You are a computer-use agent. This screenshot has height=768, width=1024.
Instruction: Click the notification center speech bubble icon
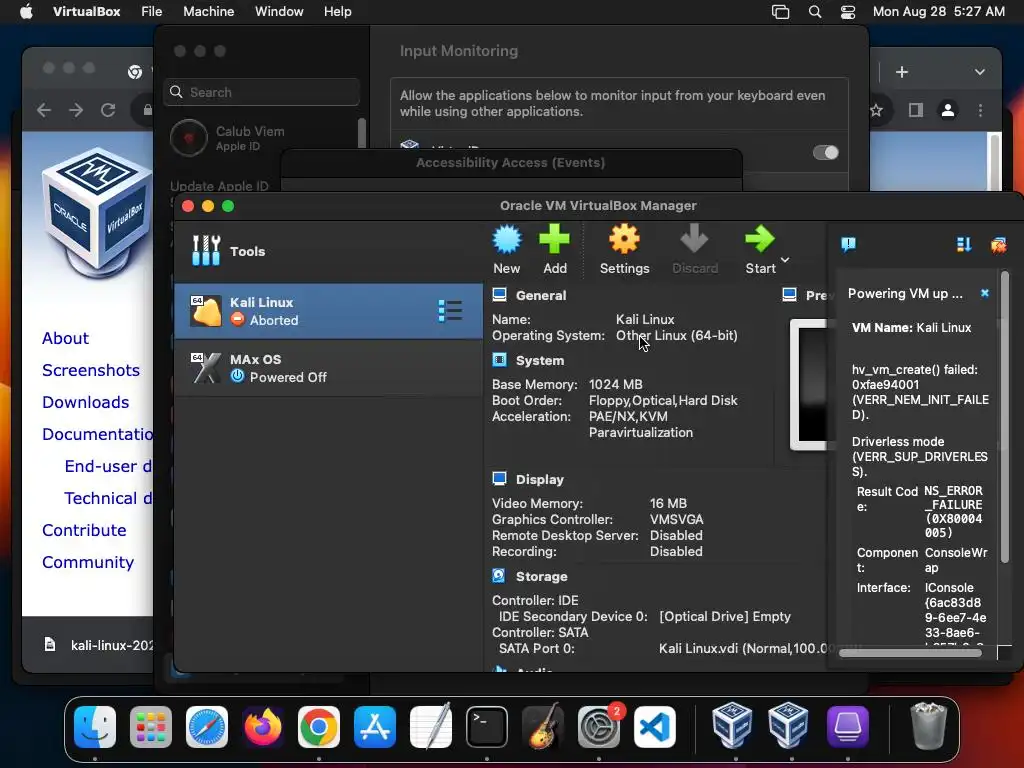pos(848,245)
